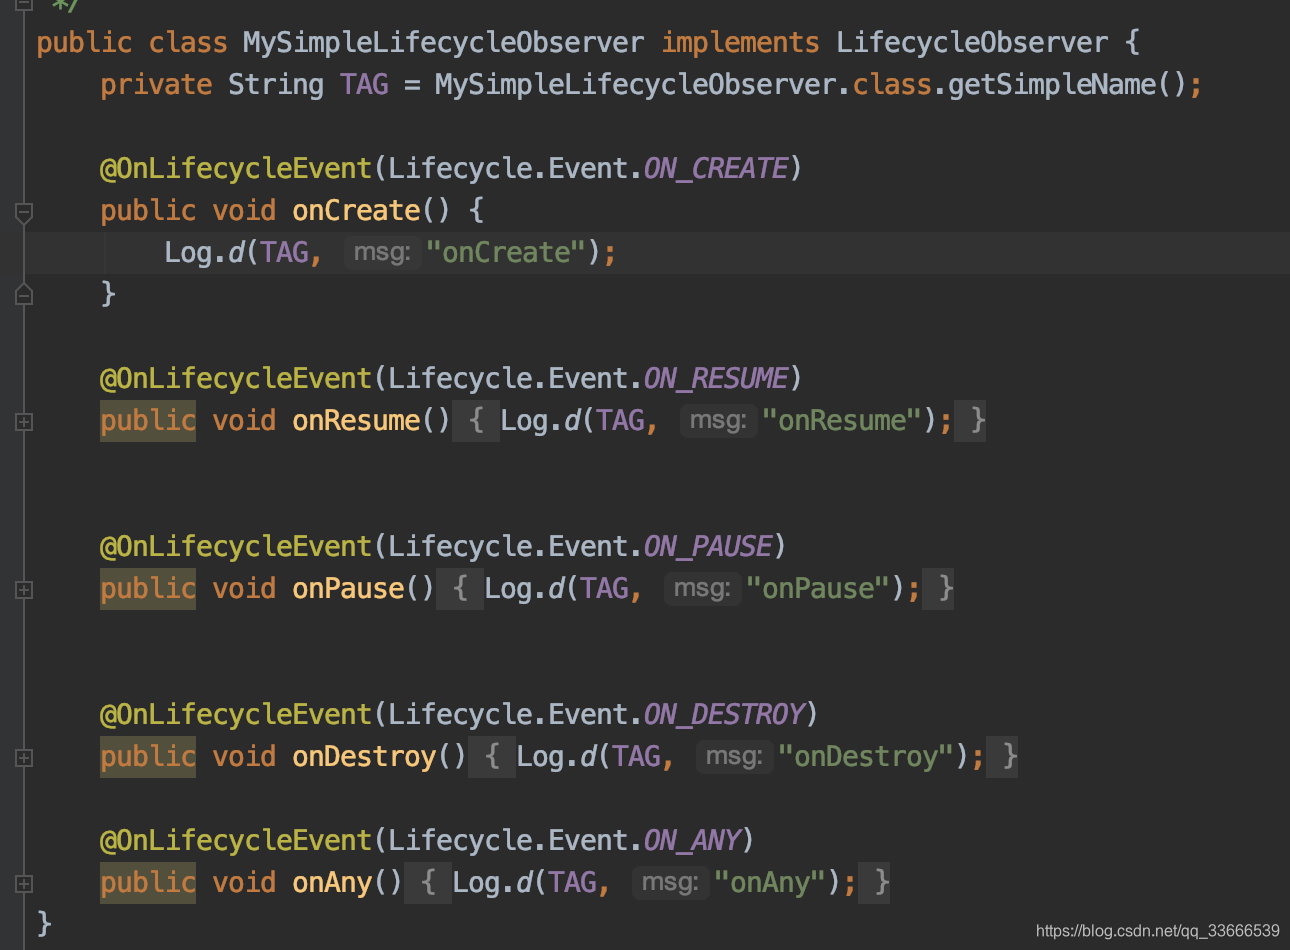Click the ON_PAUSE event constant
This screenshot has width=1290, height=950.
tap(708, 547)
